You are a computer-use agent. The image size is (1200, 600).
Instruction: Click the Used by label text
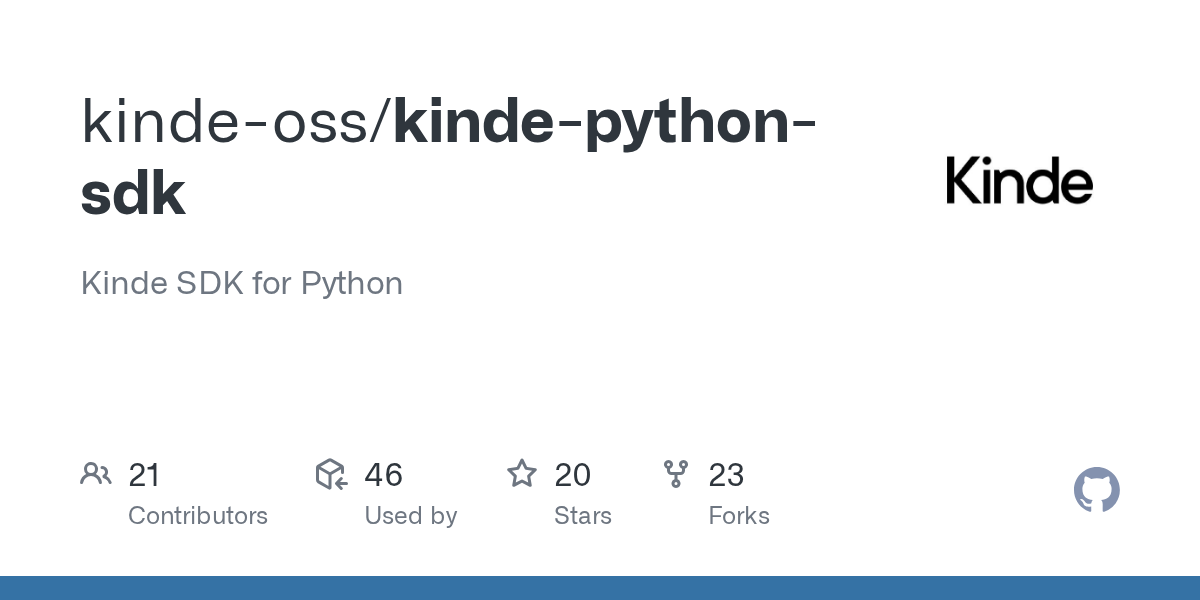[410, 516]
